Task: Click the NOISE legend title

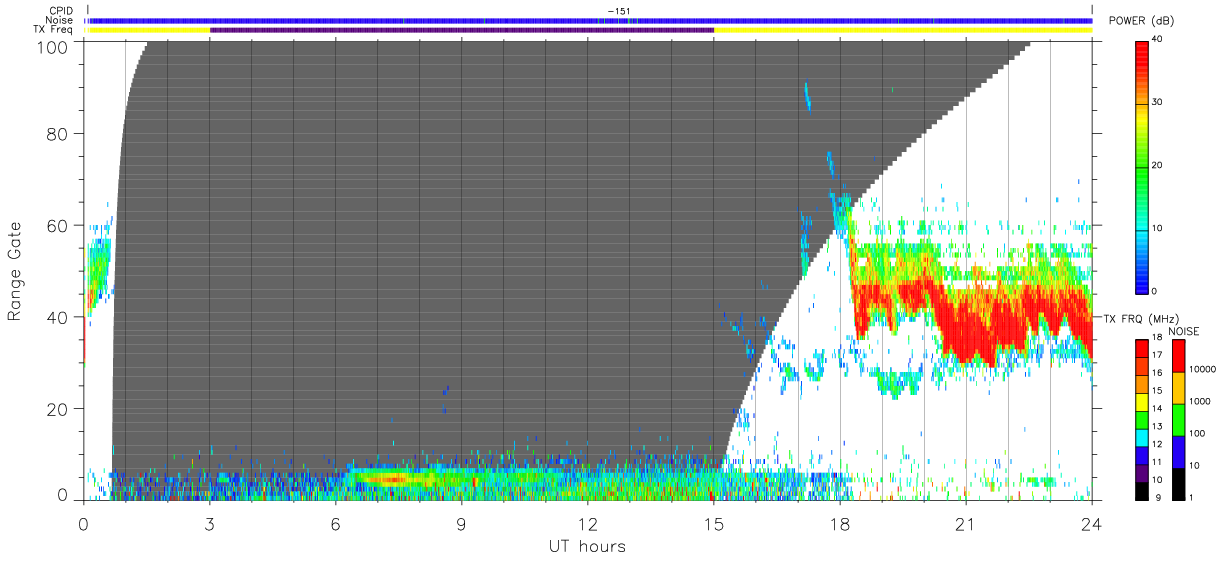Action: 1184,331
